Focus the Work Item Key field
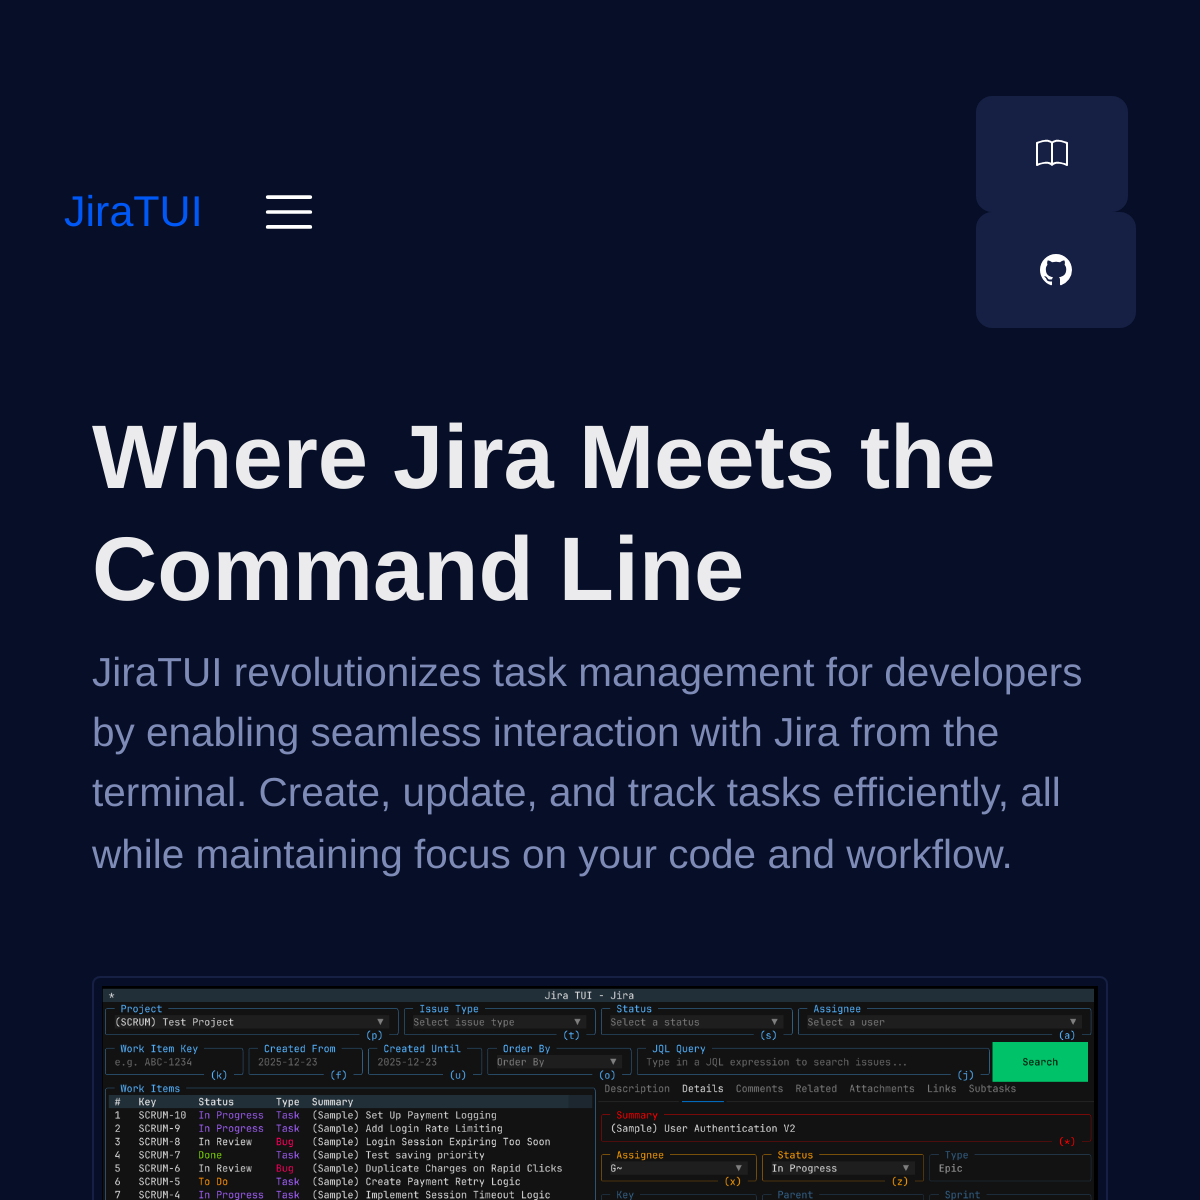The width and height of the screenshot is (1200, 1200). tap(173, 1062)
